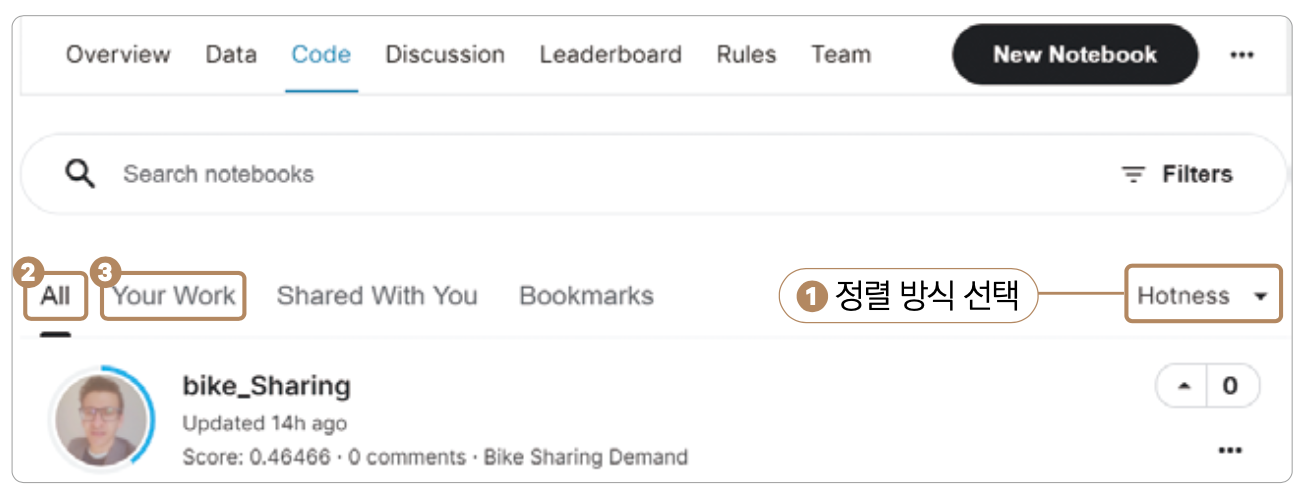Show Your Work notebooks
Viewport: 1302px width, 496px height.
coord(174,296)
